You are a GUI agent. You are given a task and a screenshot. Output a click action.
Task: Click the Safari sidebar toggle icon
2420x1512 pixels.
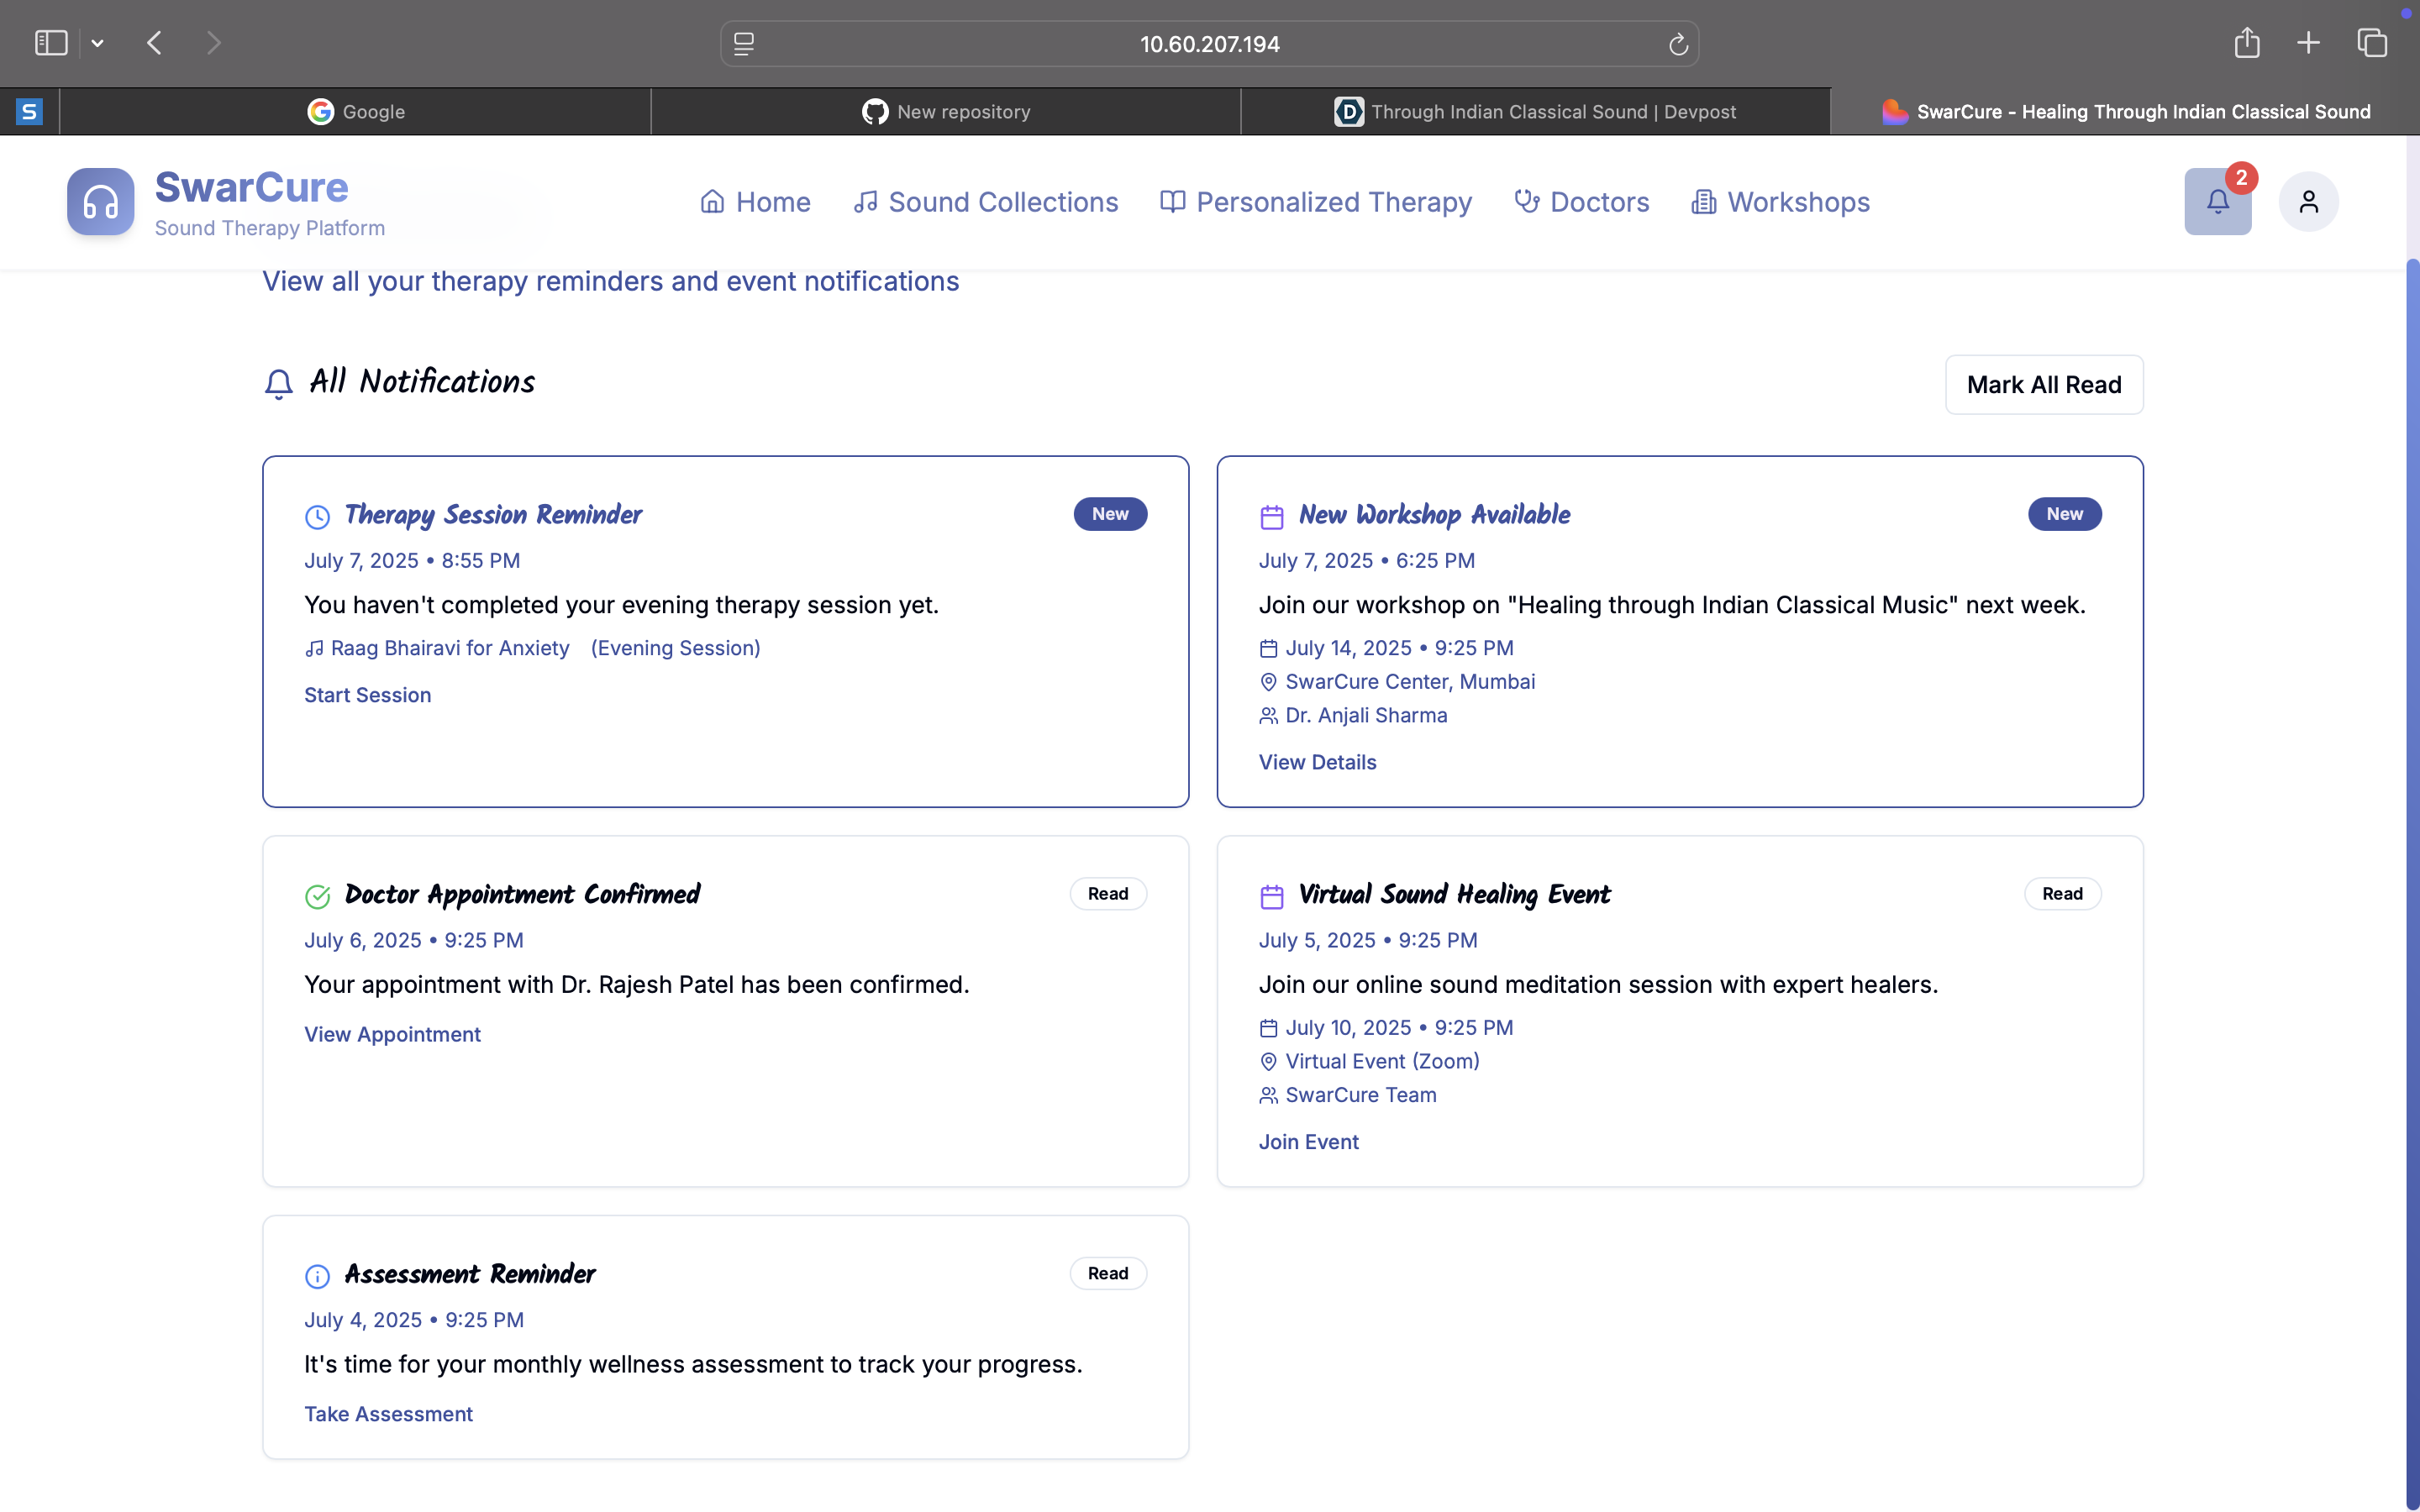pyautogui.click(x=51, y=43)
